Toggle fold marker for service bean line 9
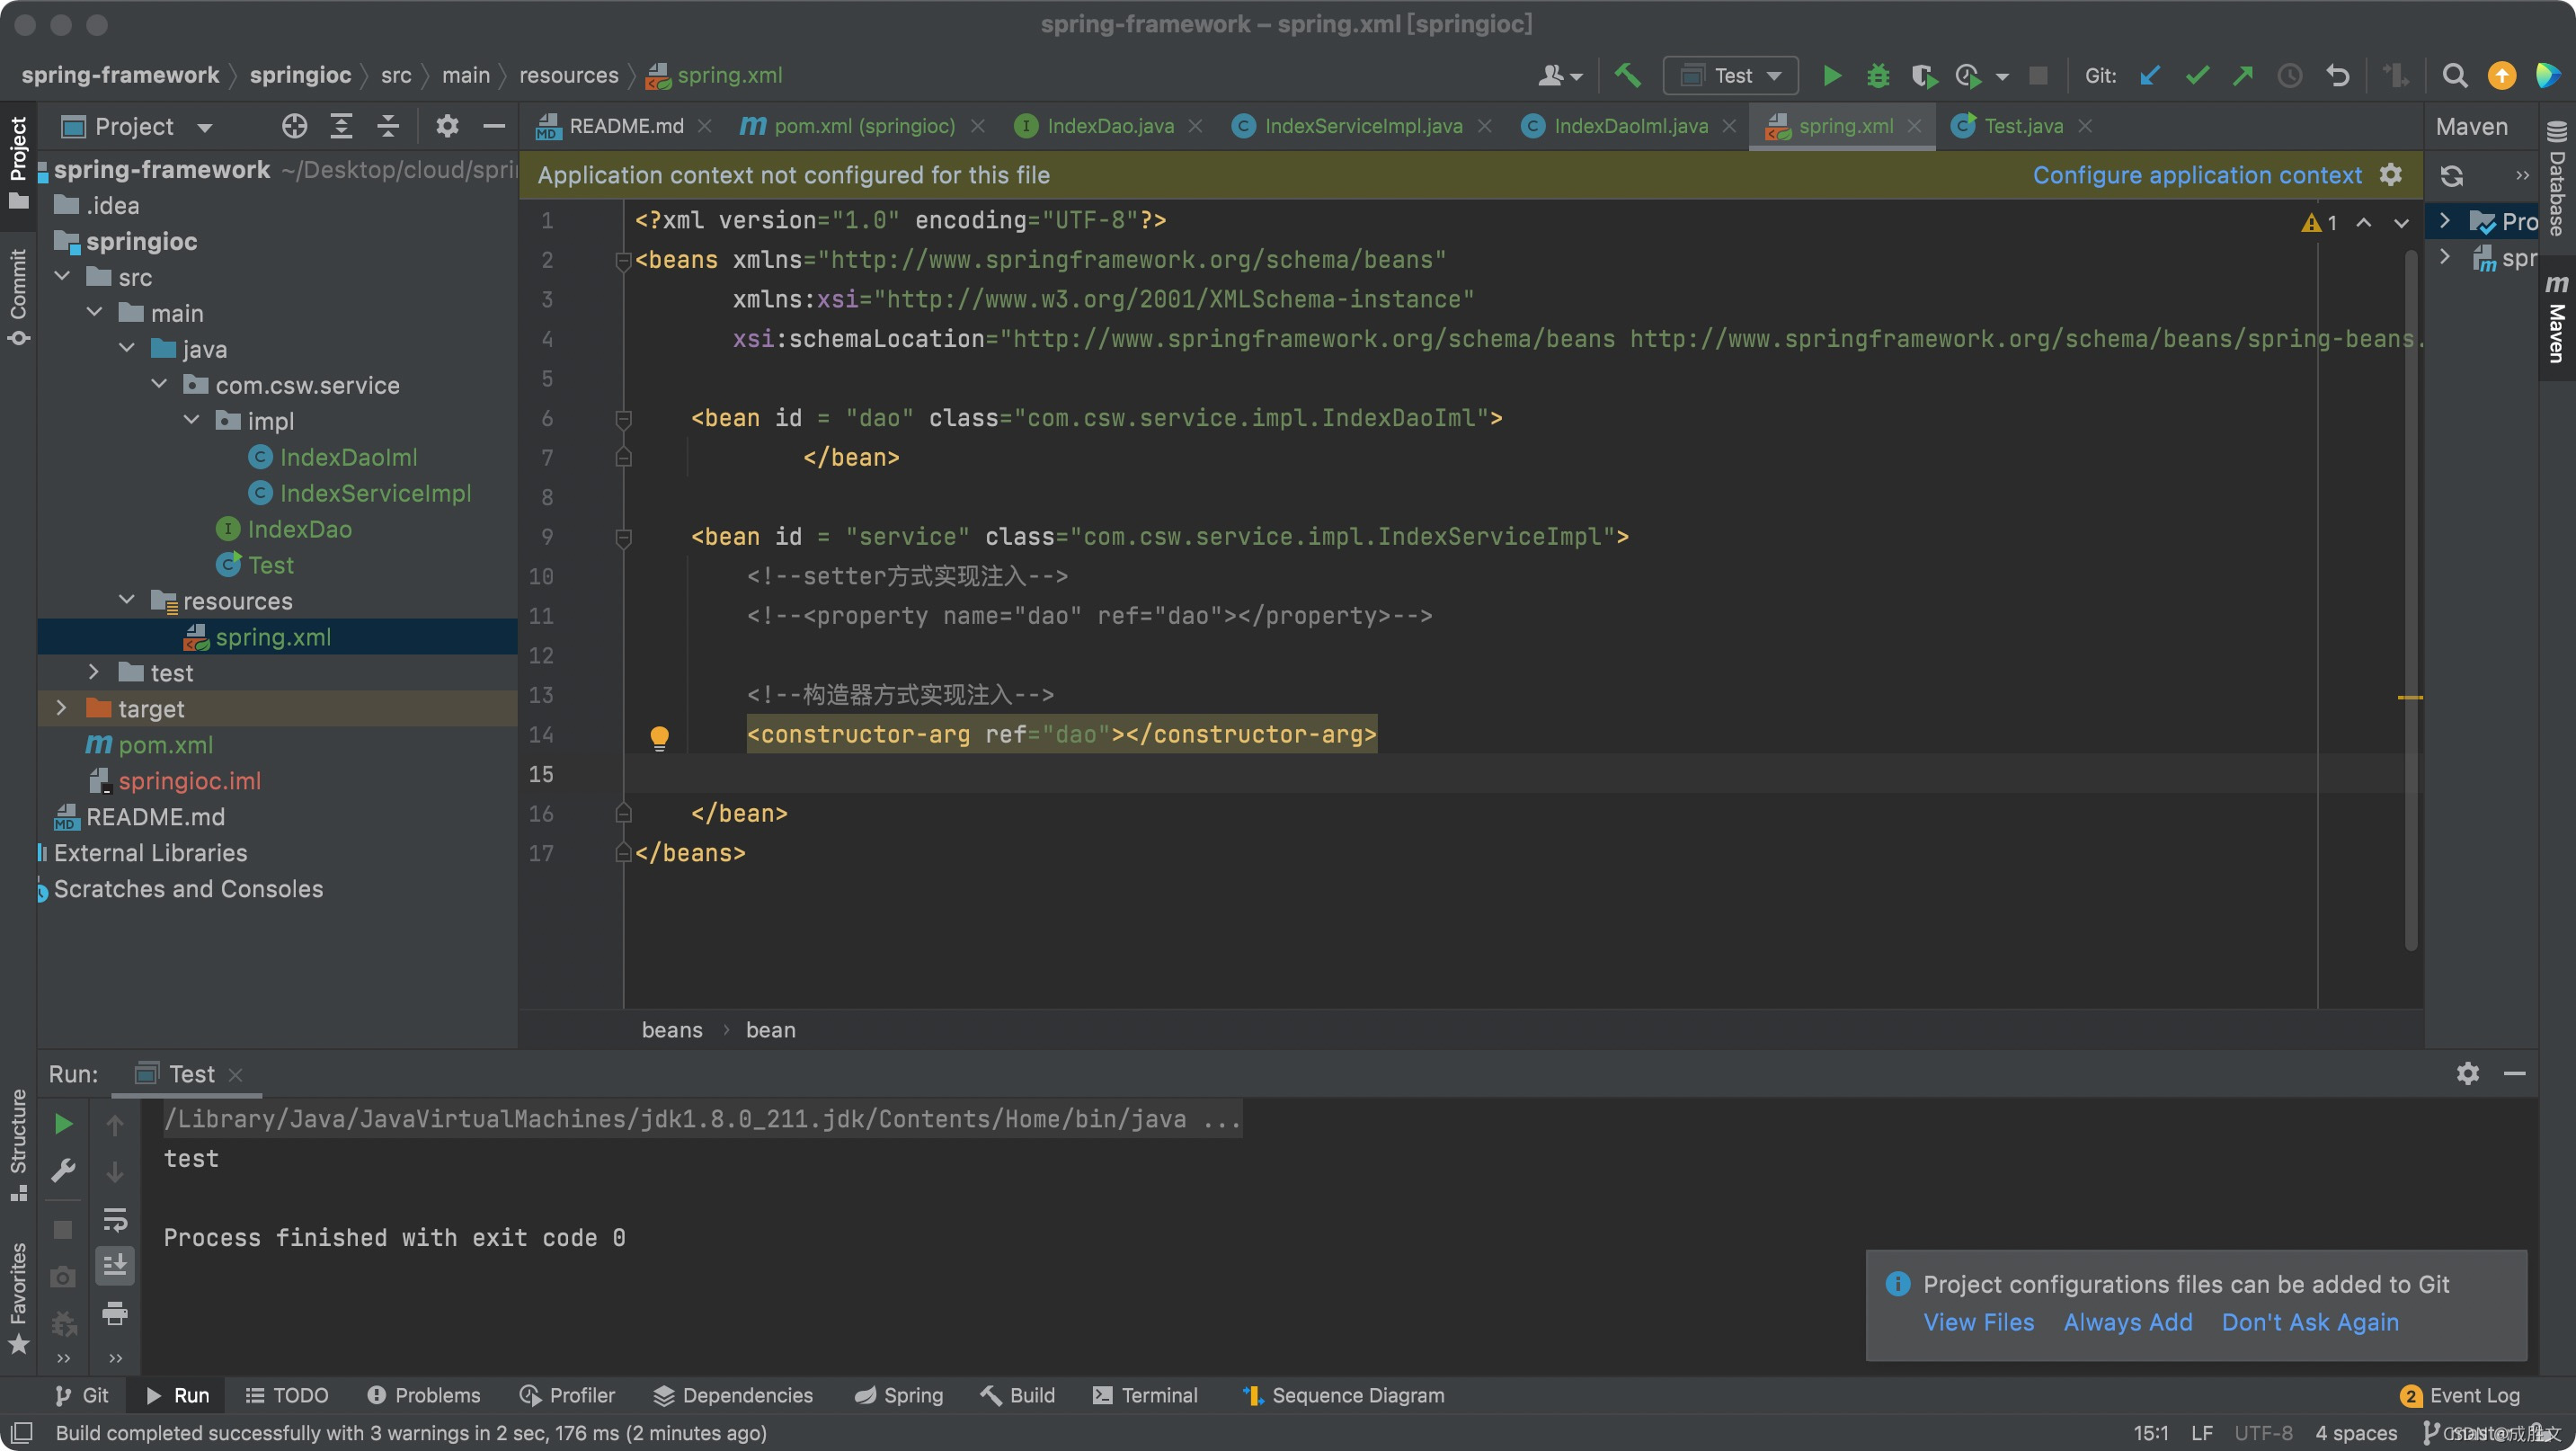 (623, 537)
